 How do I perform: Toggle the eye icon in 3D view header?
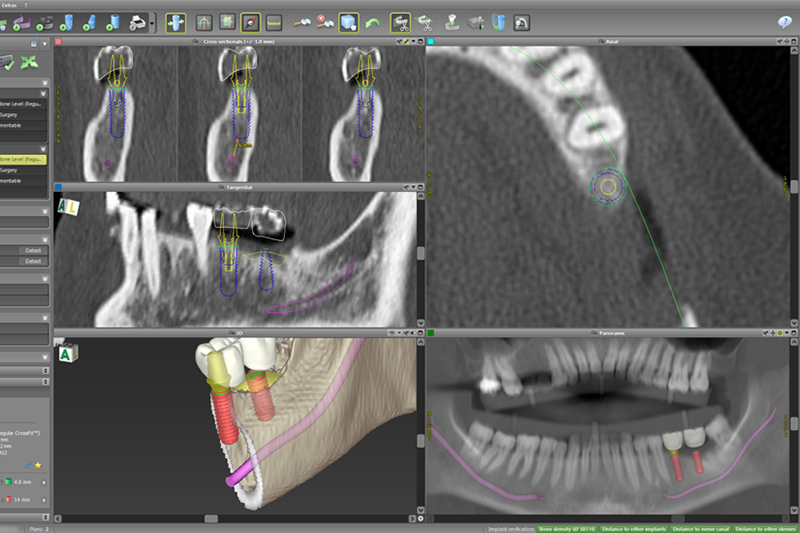pyautogui.click(x=392, y=333)
